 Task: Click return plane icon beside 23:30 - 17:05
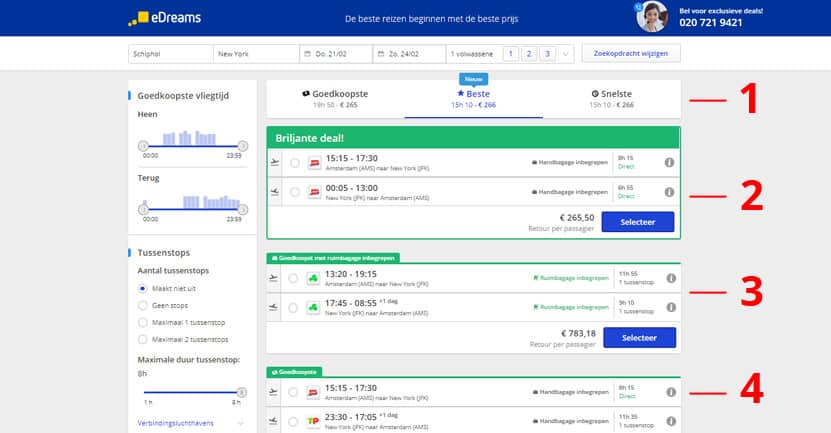click(x=273, y=421)
